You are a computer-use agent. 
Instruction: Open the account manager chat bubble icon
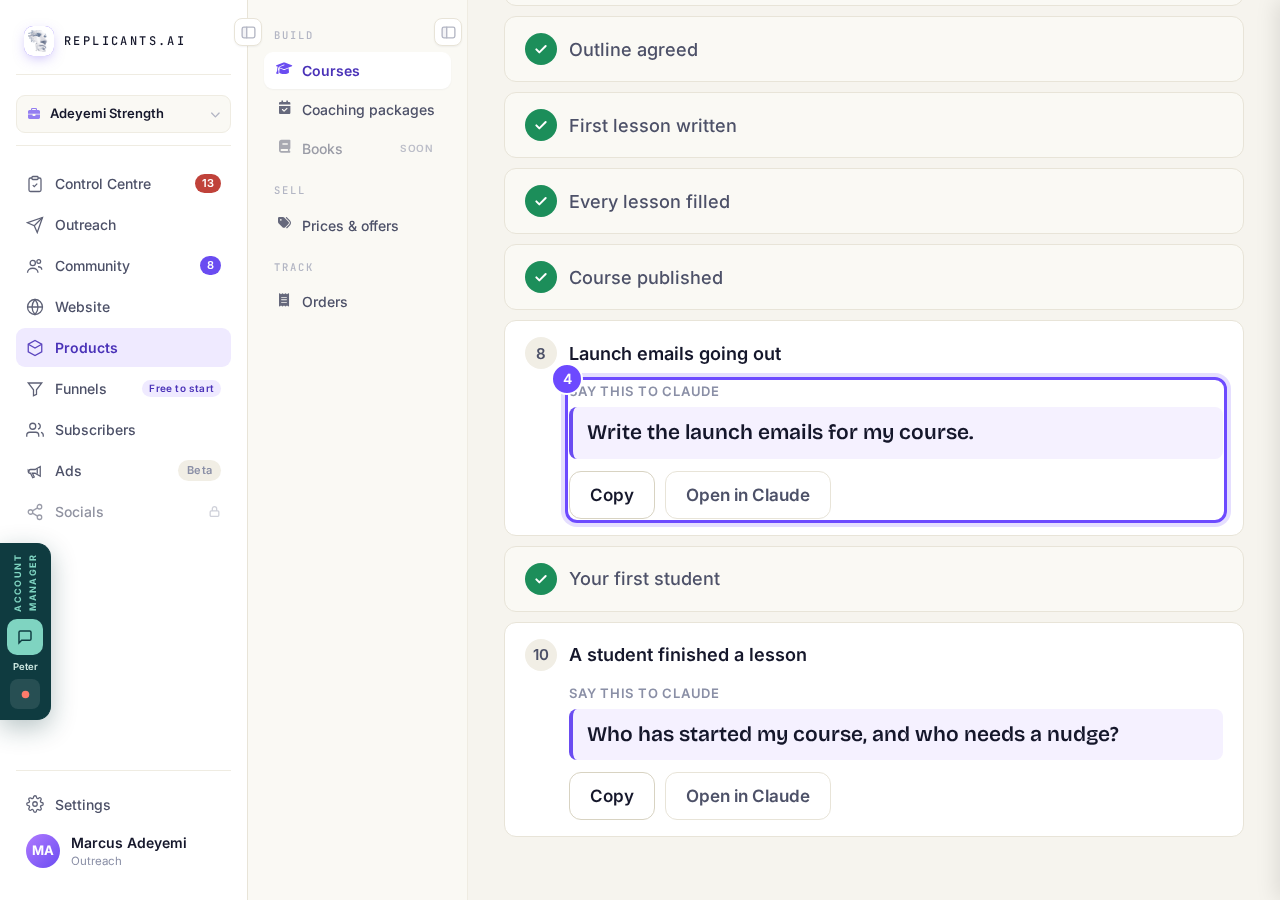pyautogui.click(x=25, y=637)
